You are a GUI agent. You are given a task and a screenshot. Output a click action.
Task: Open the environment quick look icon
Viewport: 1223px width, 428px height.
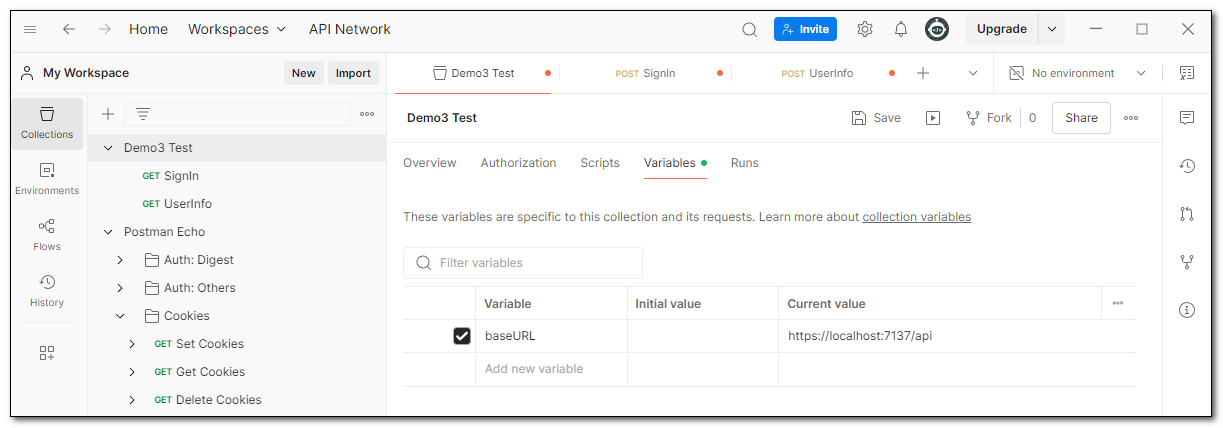[x=1187, y=73]
